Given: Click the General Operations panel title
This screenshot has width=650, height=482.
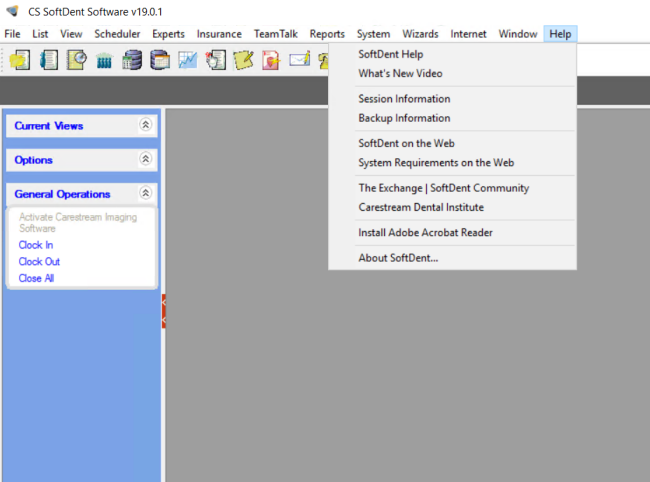Looking at the screenshot, I should pos(62,194).
